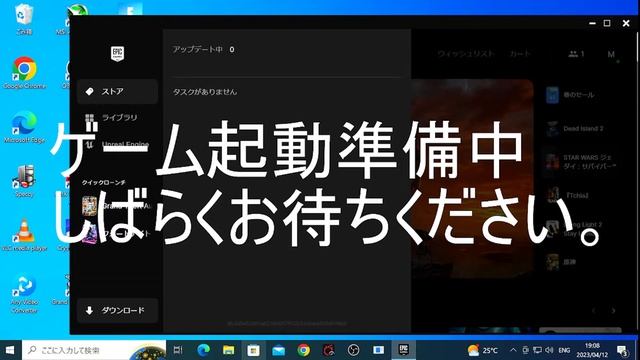
Task: Go to next carousel page arrow
Action: pos(613,311)
